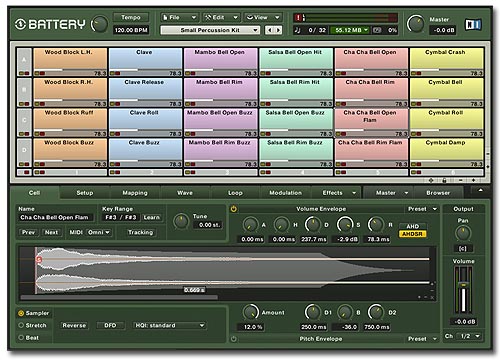Toggle the Reverse button

[74, 325]
